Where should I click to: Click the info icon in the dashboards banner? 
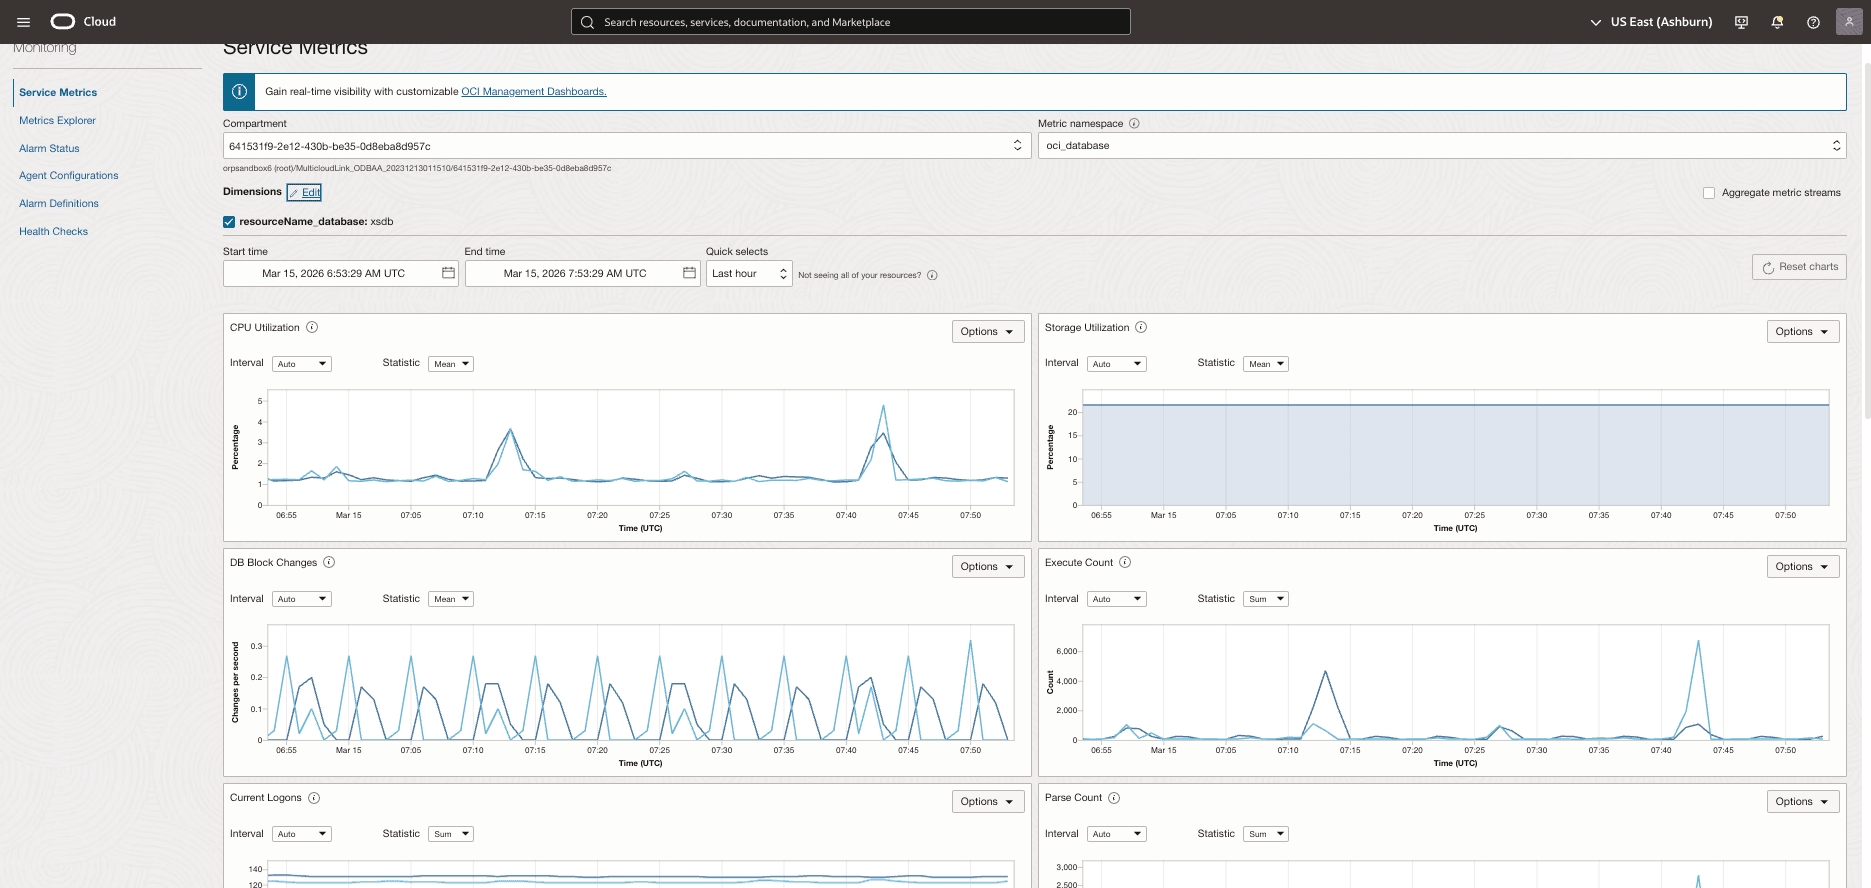(239, 91)
